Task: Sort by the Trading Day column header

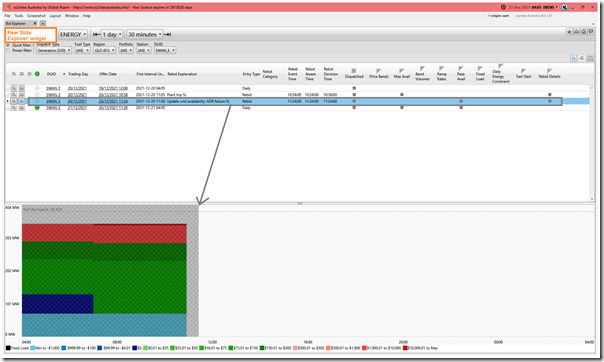Action: pos(78,74)
